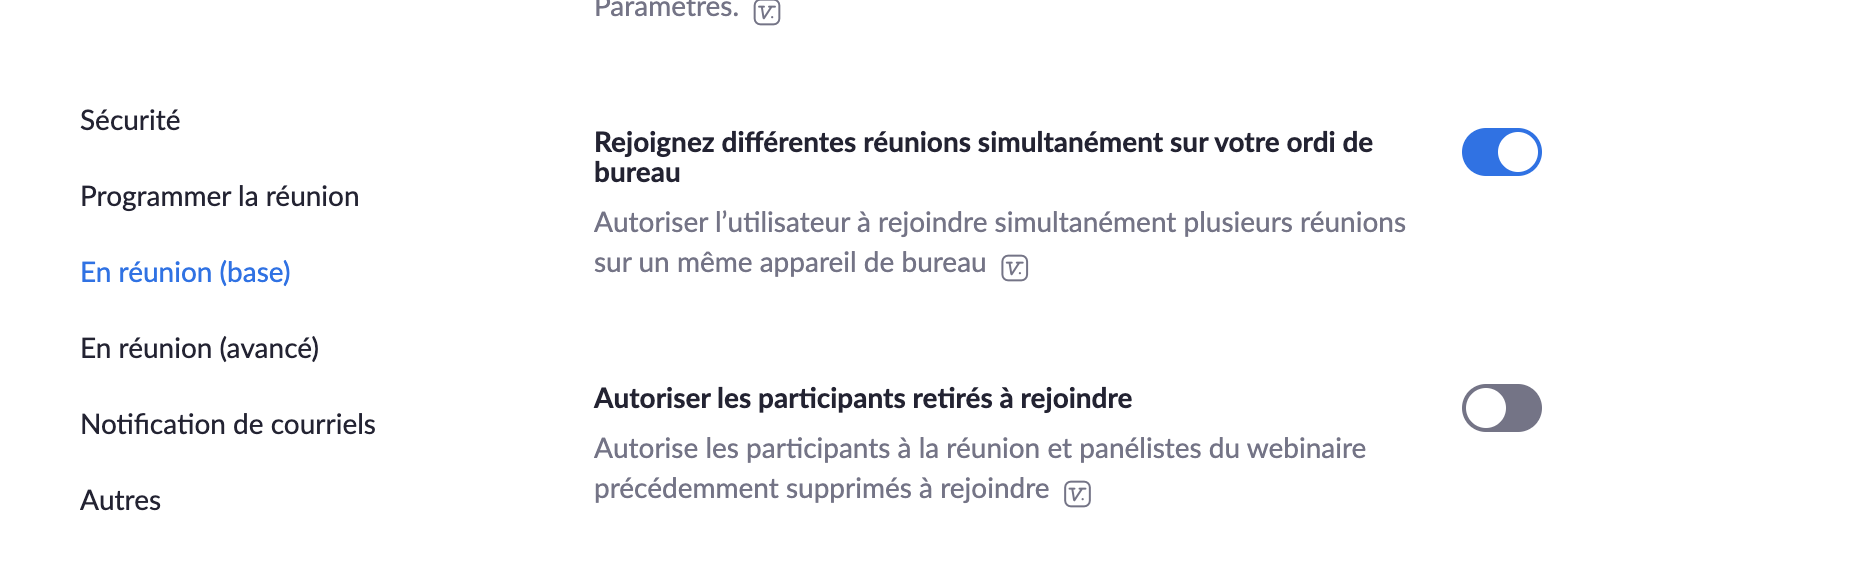Open the Sécurité settings section

(x=130, y=120)
